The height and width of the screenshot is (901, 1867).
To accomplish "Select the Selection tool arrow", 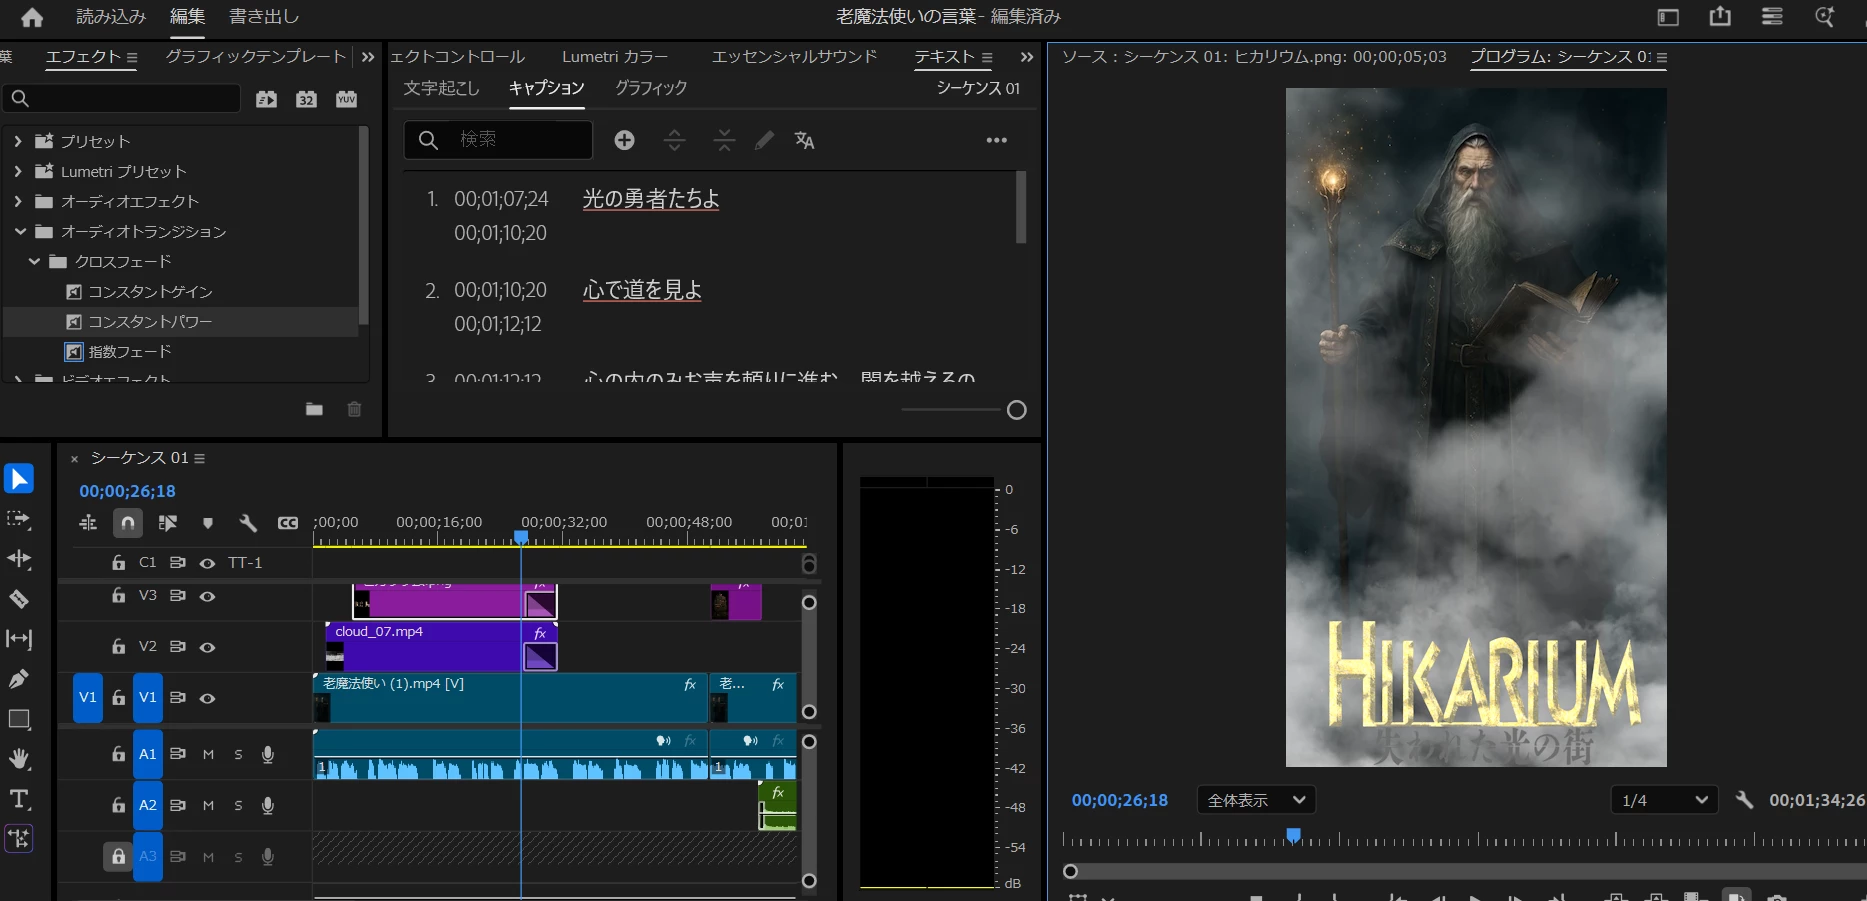I will (19, 479).
